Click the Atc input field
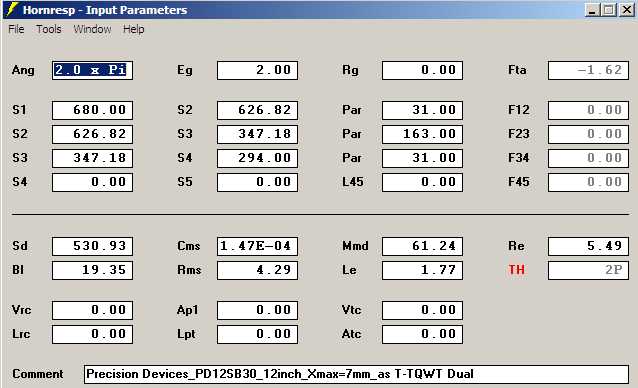 (x=422, y=334)
